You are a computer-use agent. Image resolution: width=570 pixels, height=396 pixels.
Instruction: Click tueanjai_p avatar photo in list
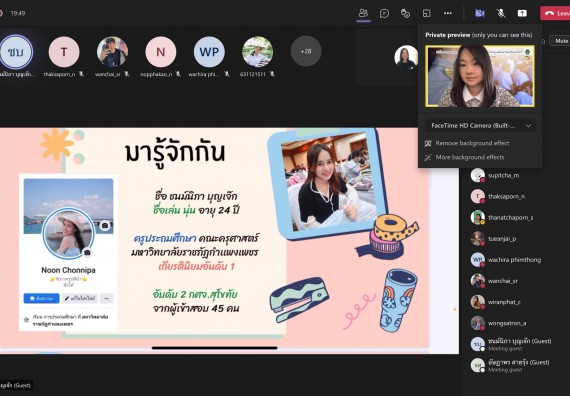tap(478, 239)
